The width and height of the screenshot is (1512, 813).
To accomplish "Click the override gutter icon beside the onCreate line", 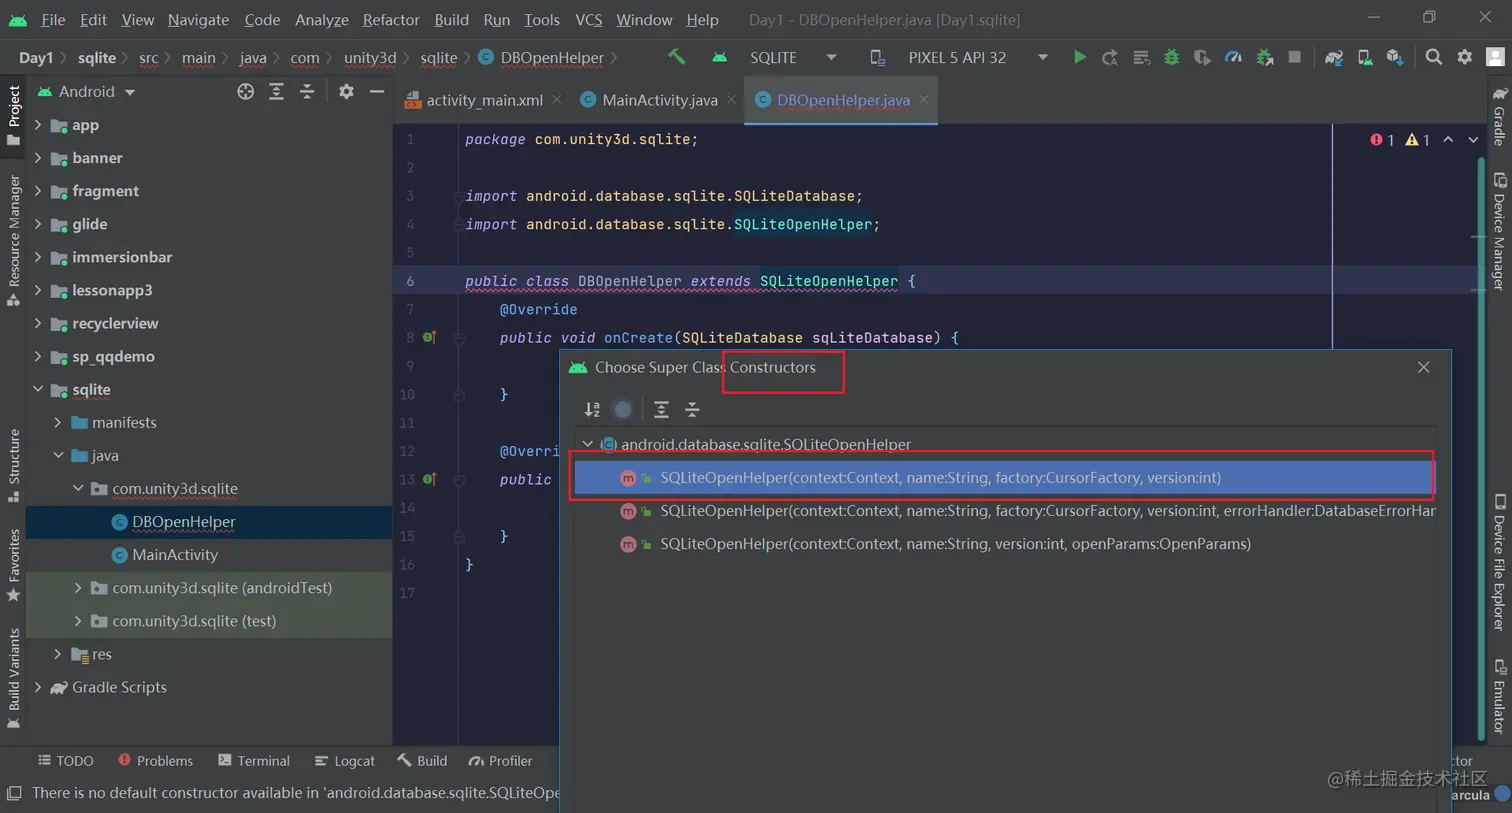I will tap(429, 337).
